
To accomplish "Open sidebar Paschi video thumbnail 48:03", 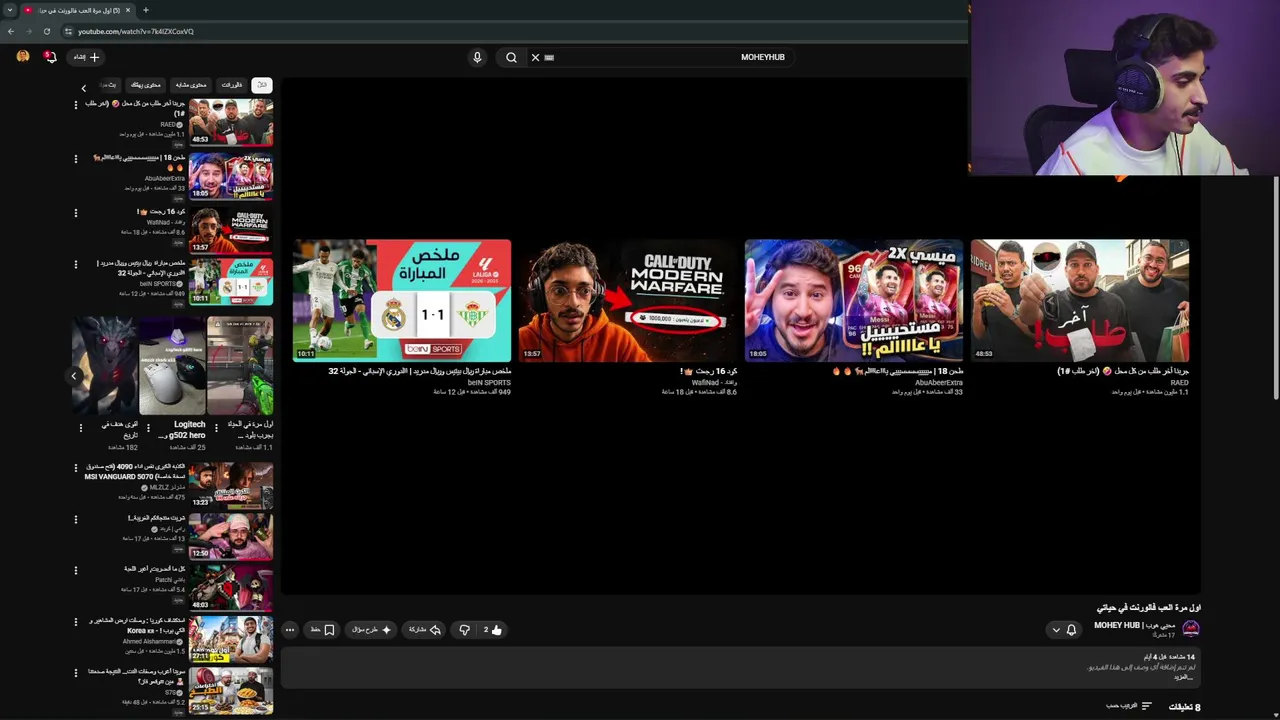I will [231, 588].
